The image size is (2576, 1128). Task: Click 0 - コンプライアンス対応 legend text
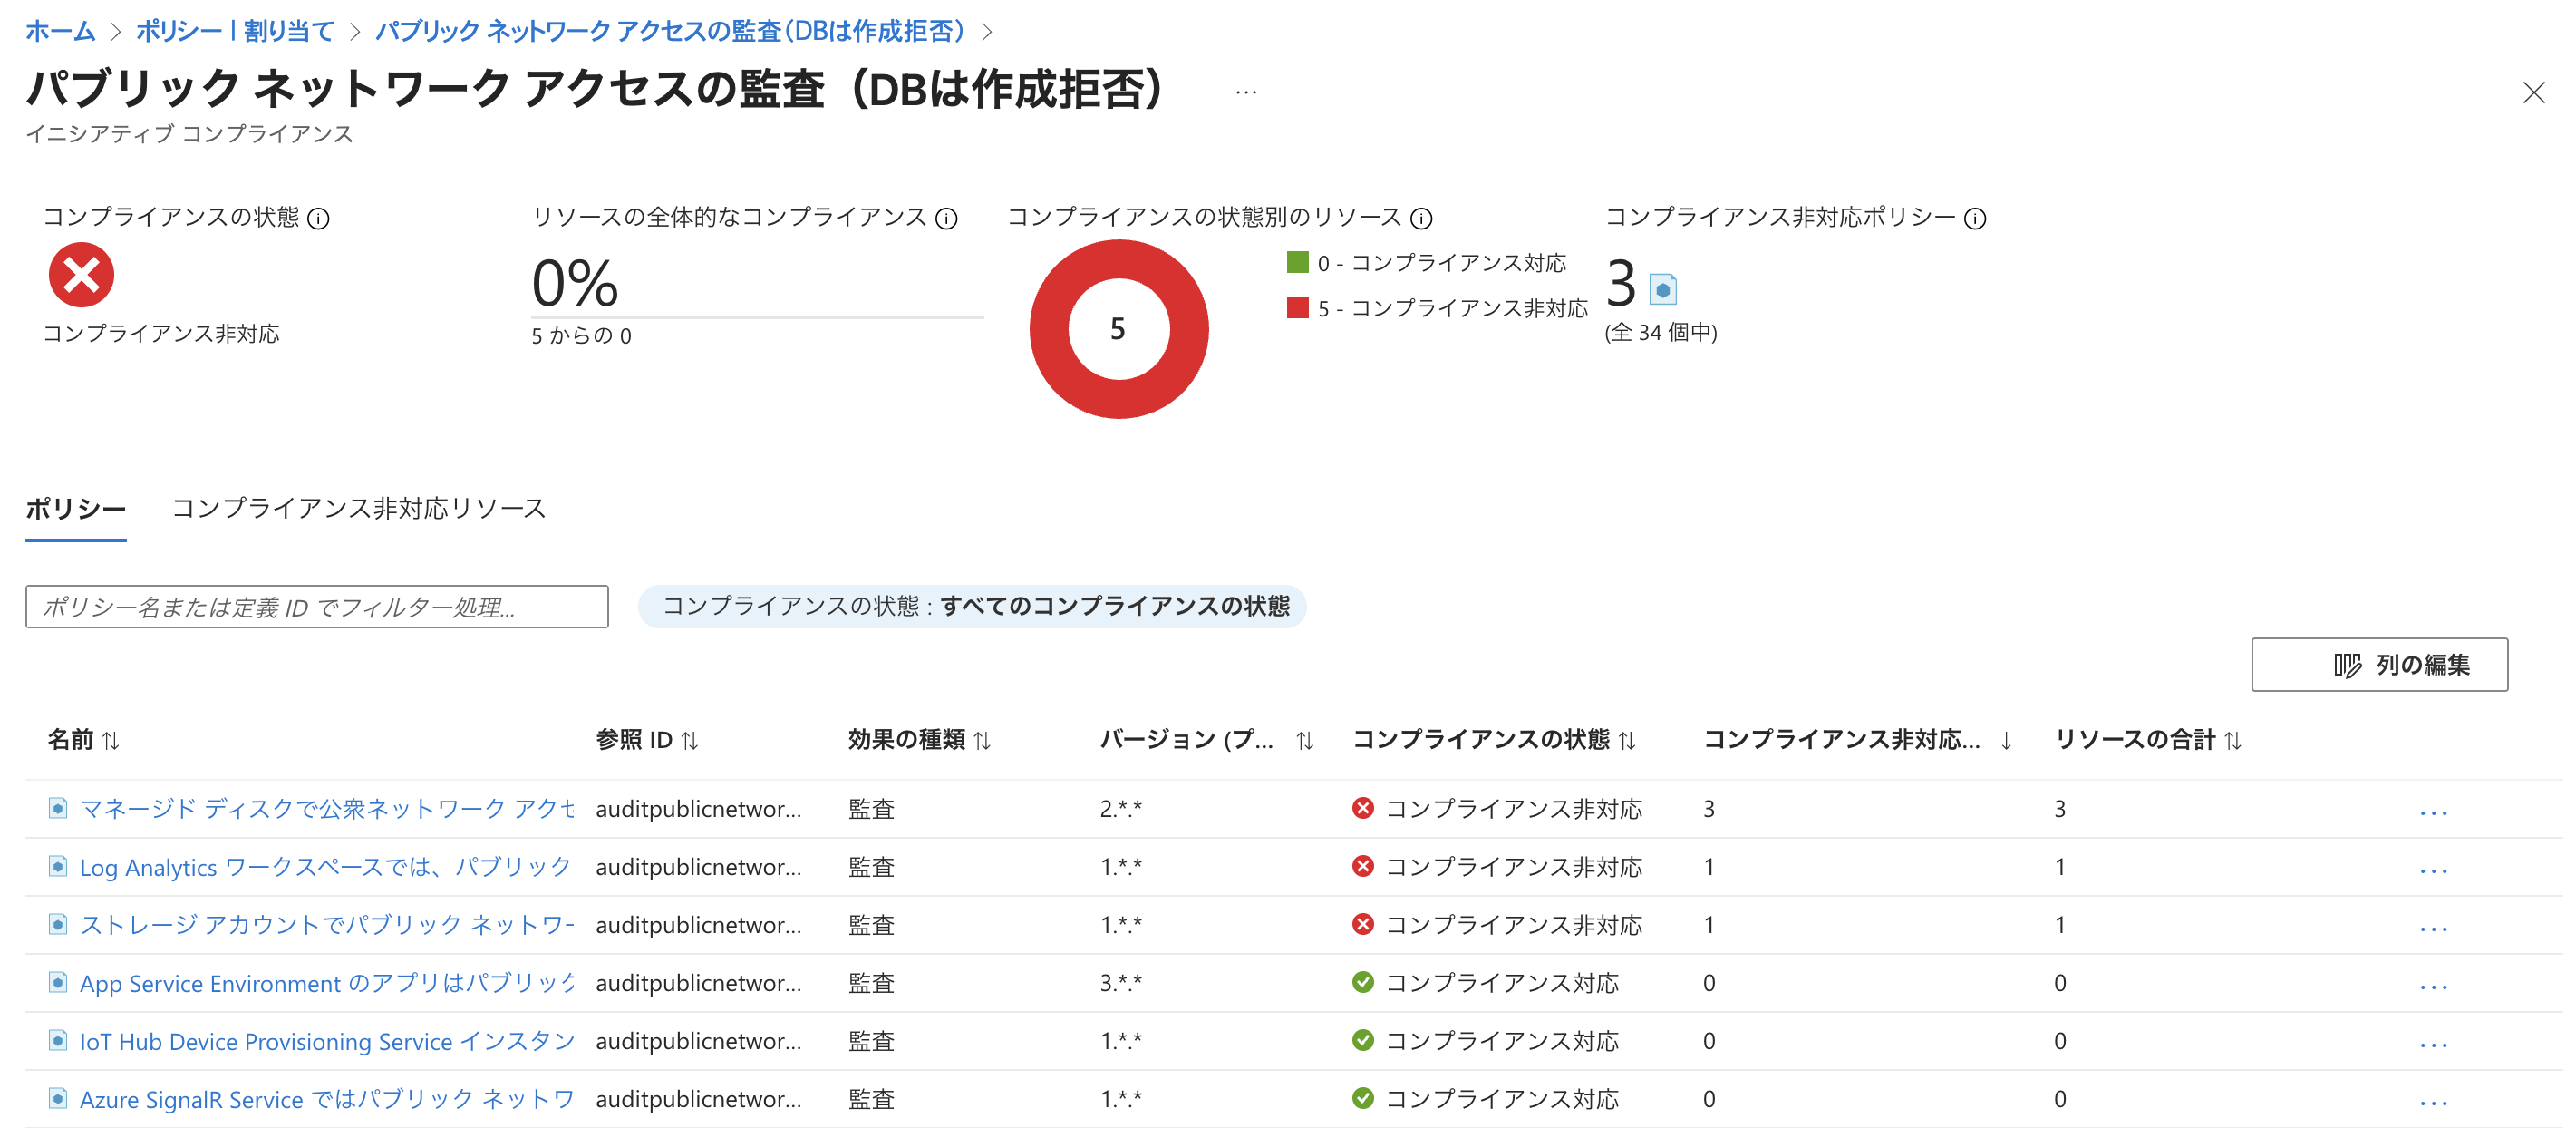(x=1441, y=263)
